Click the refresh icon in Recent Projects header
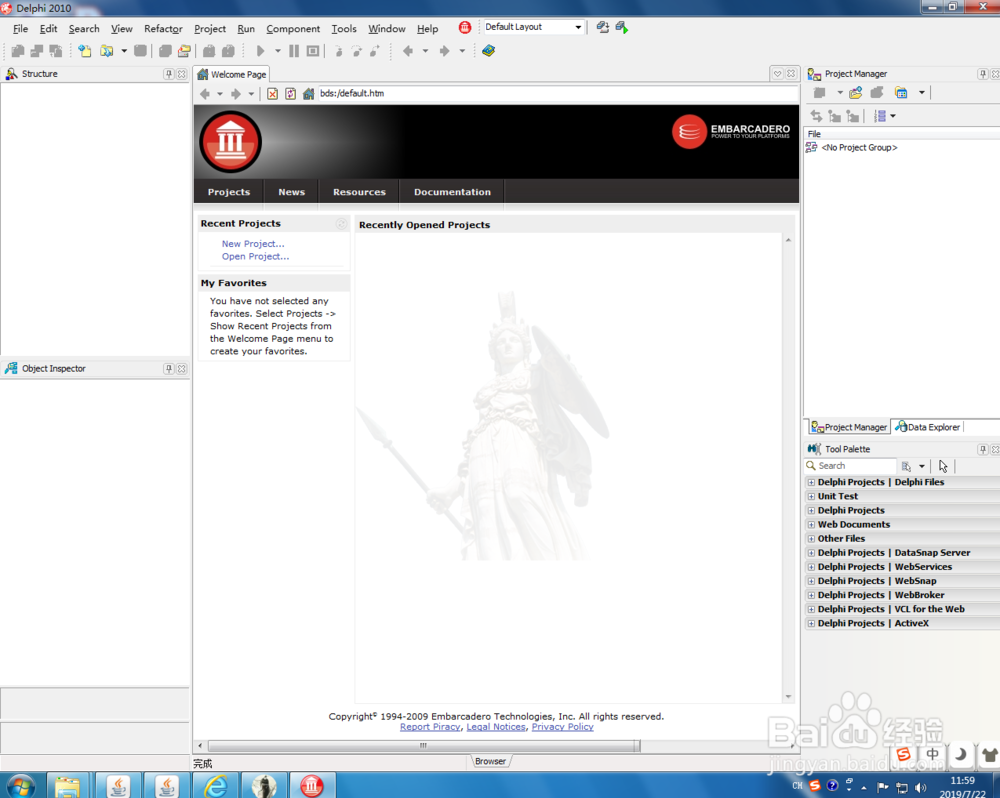1000x798 pixels. pyautogui.click(x=341, y=223)
